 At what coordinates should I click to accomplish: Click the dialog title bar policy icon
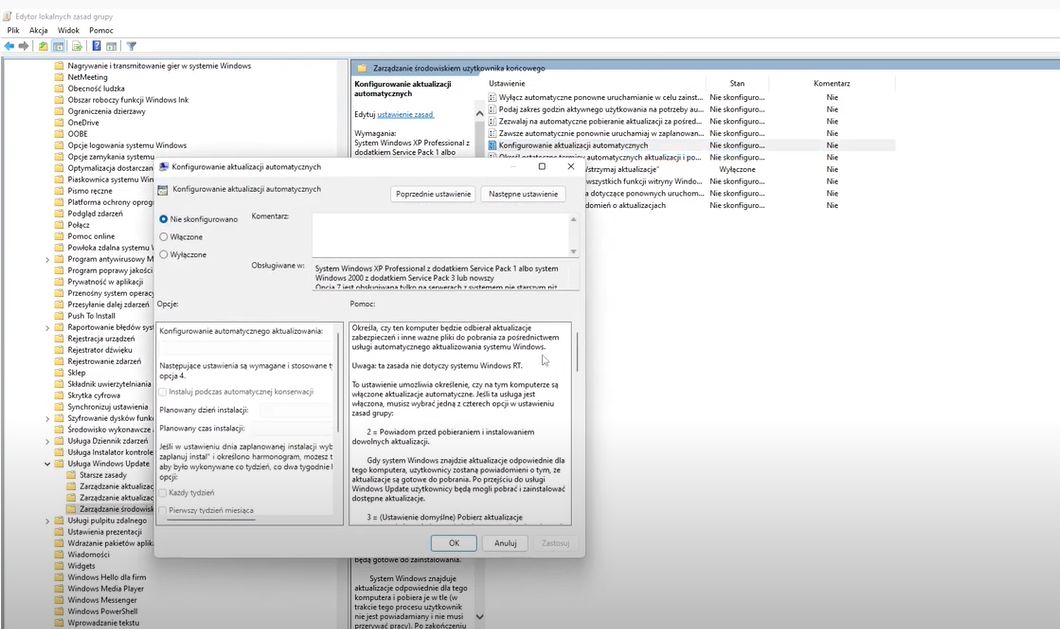(x=164, y=166)
